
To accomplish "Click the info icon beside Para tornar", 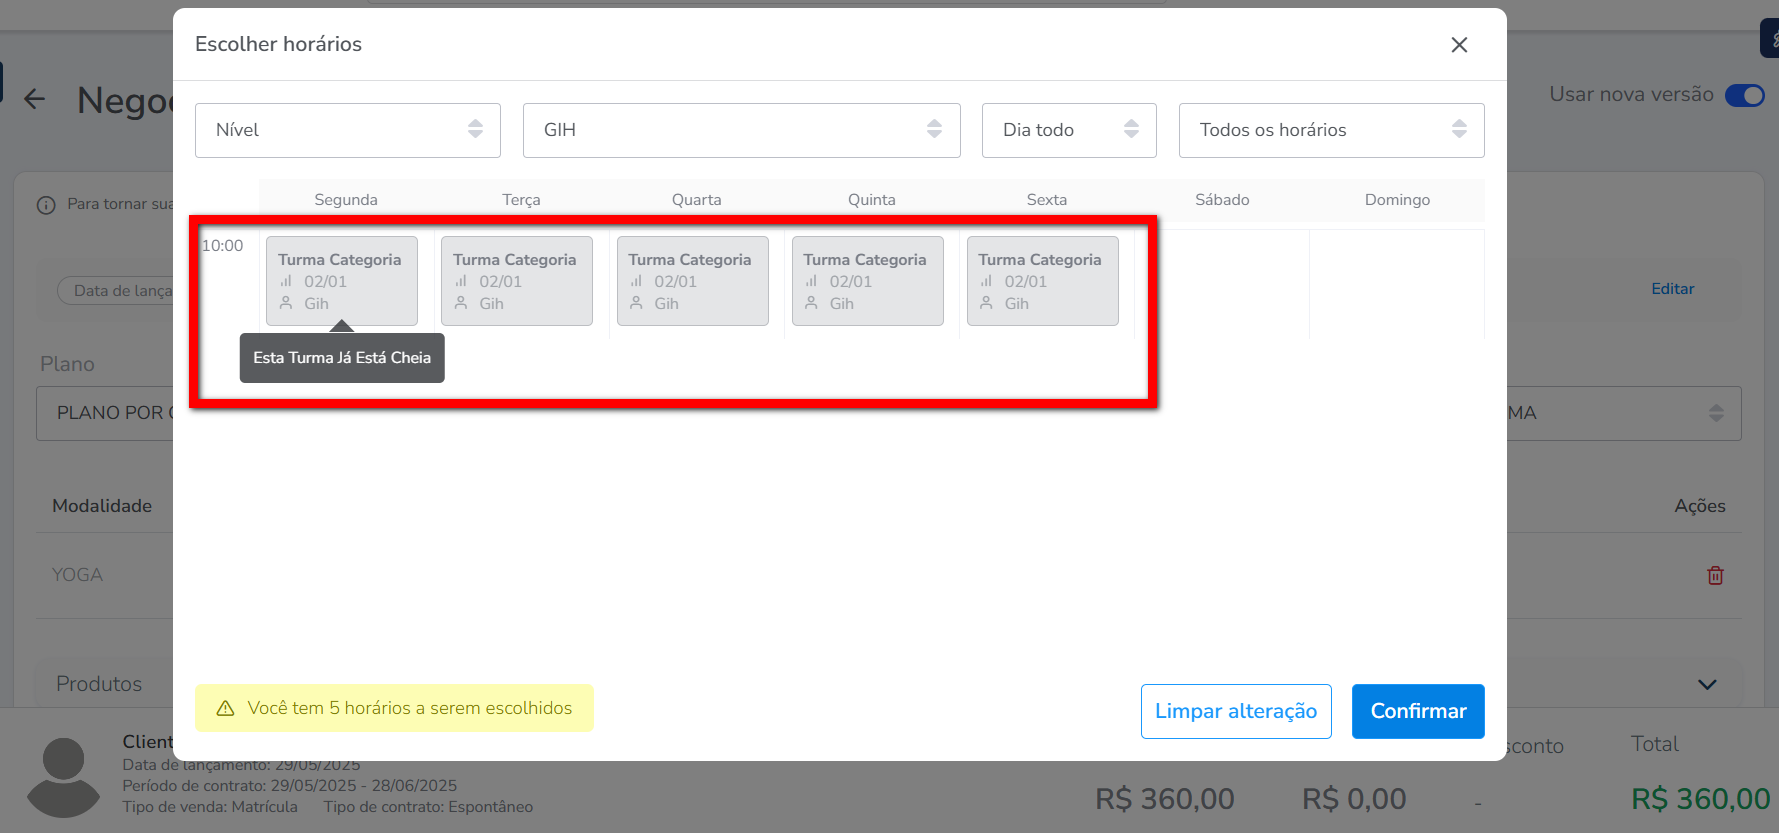I will click(x=46, y=205).
